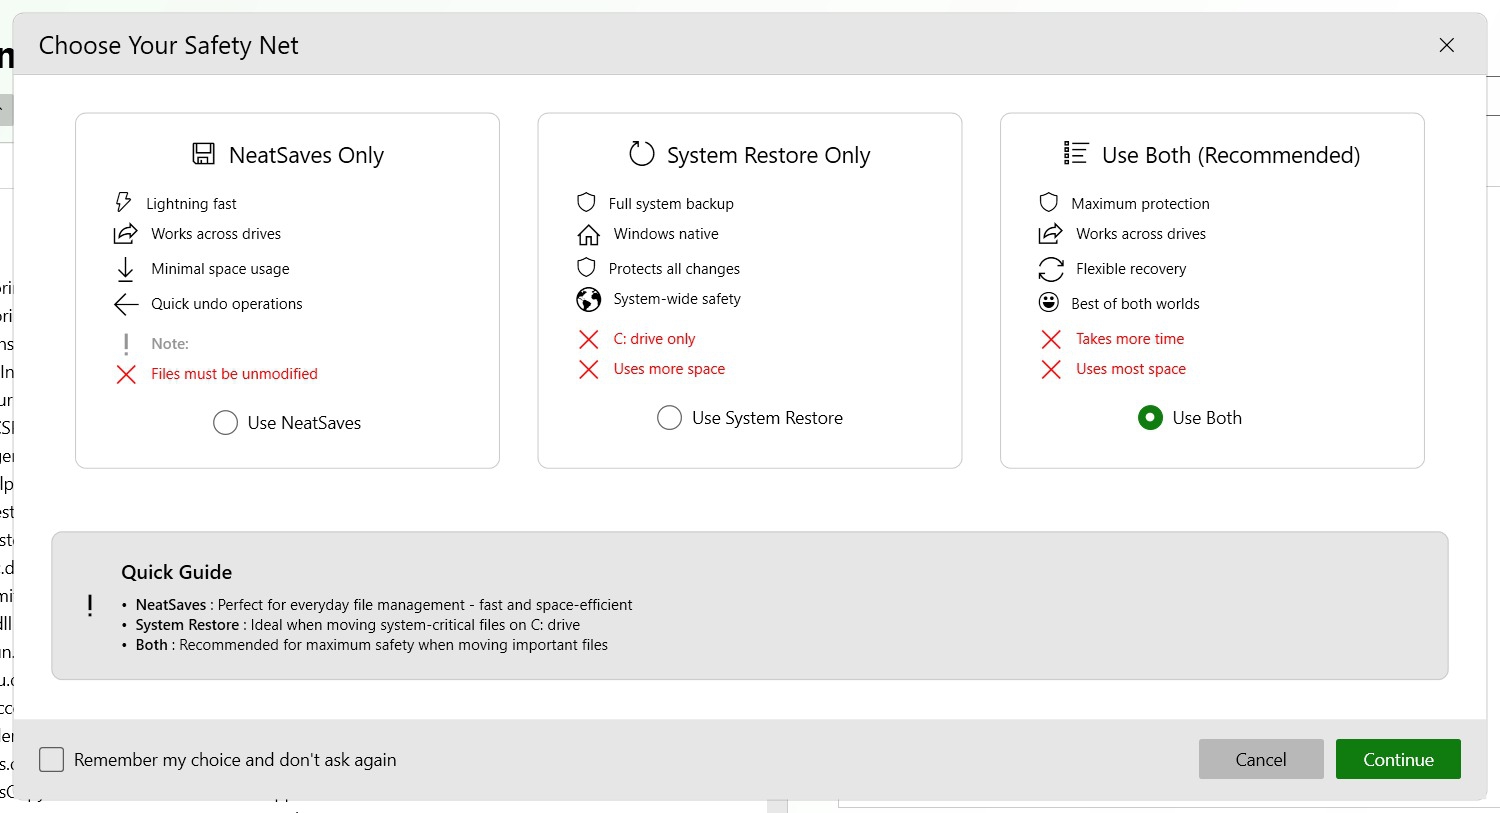1500x813 pixels.
Task: Click the red X beside C: drive only
Action: coord(589,340)
